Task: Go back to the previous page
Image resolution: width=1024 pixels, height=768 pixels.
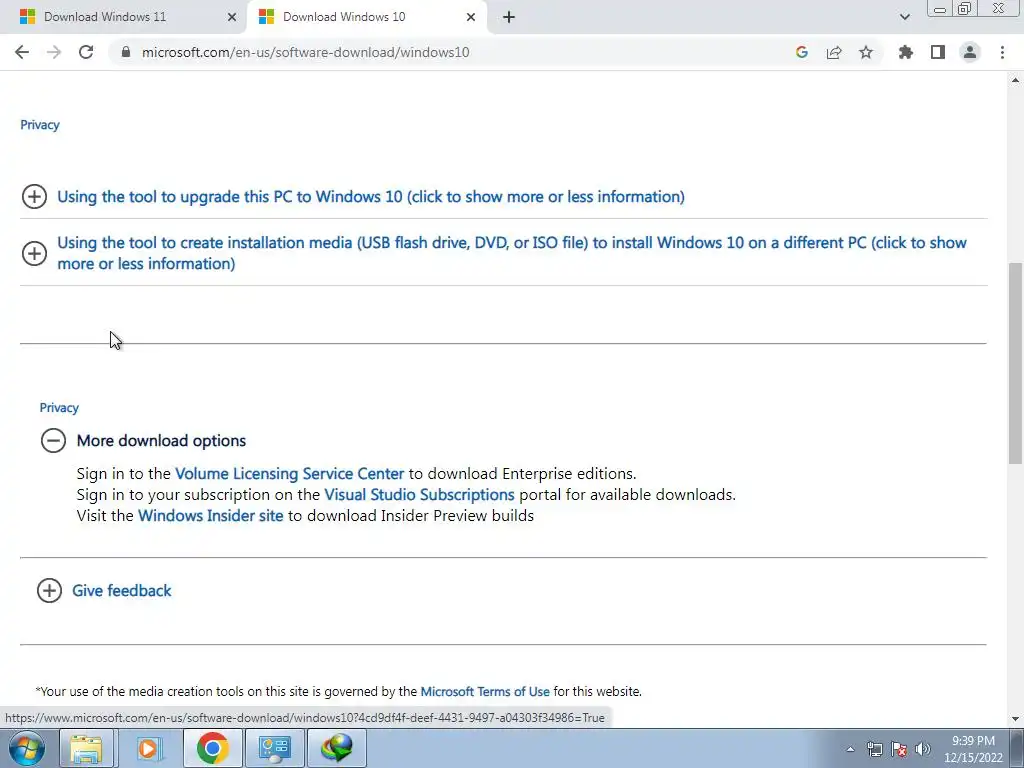Action: (22, 52)
